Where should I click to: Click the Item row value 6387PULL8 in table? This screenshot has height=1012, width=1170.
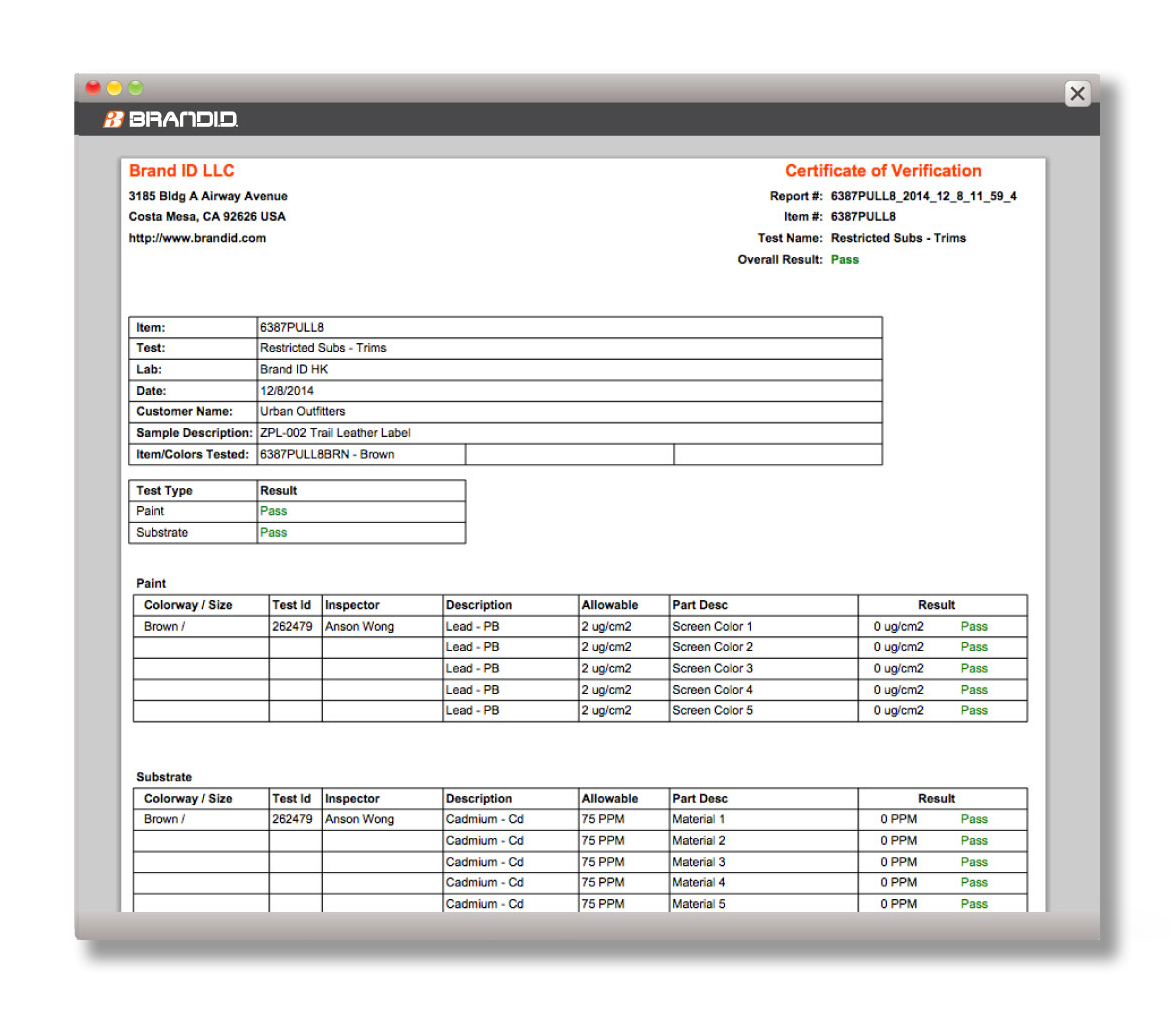(292, 328)
